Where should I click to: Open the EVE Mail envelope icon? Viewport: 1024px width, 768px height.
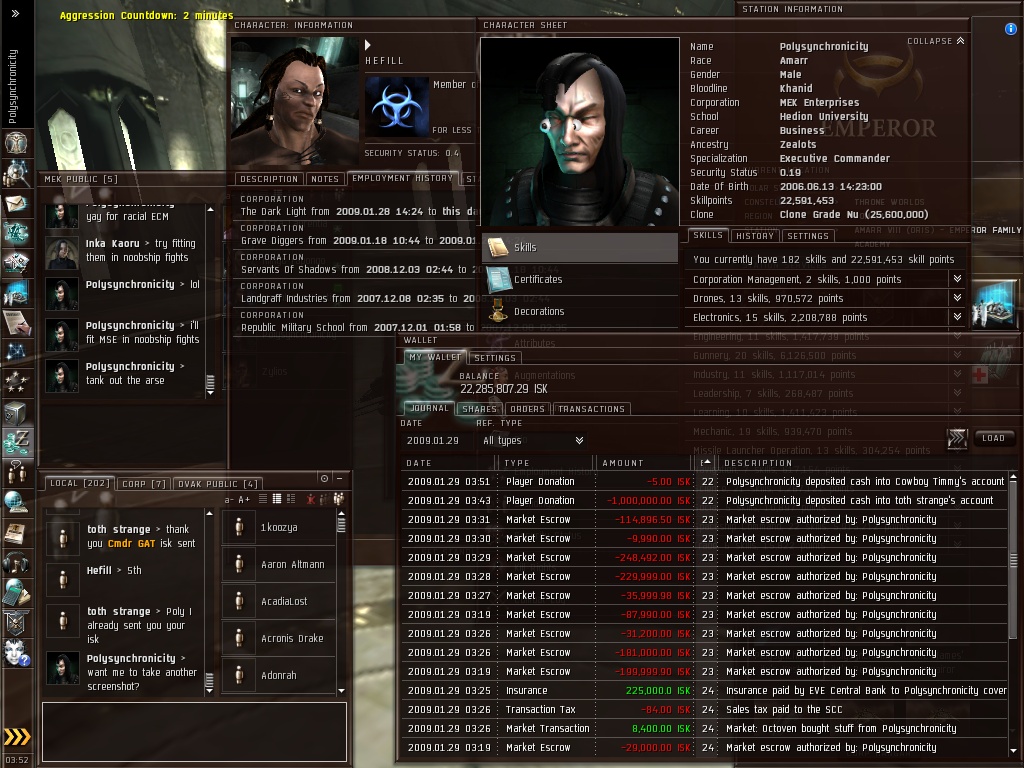coord(16,204)
